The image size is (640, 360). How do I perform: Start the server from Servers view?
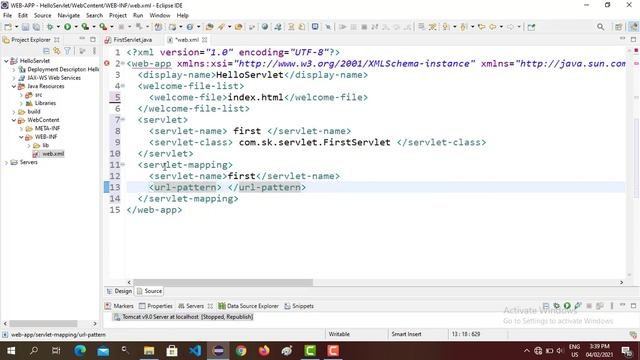click(x=567, y=306)
